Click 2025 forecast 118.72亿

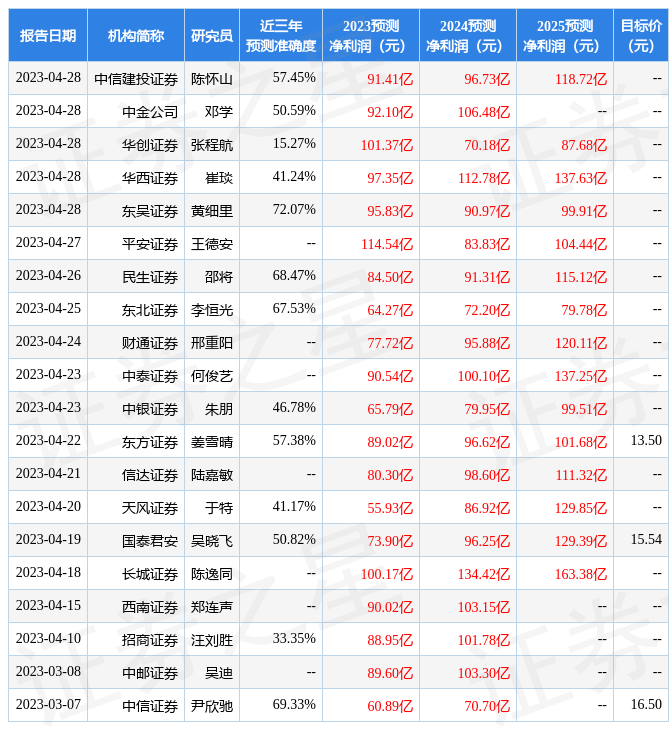point(581,79)
